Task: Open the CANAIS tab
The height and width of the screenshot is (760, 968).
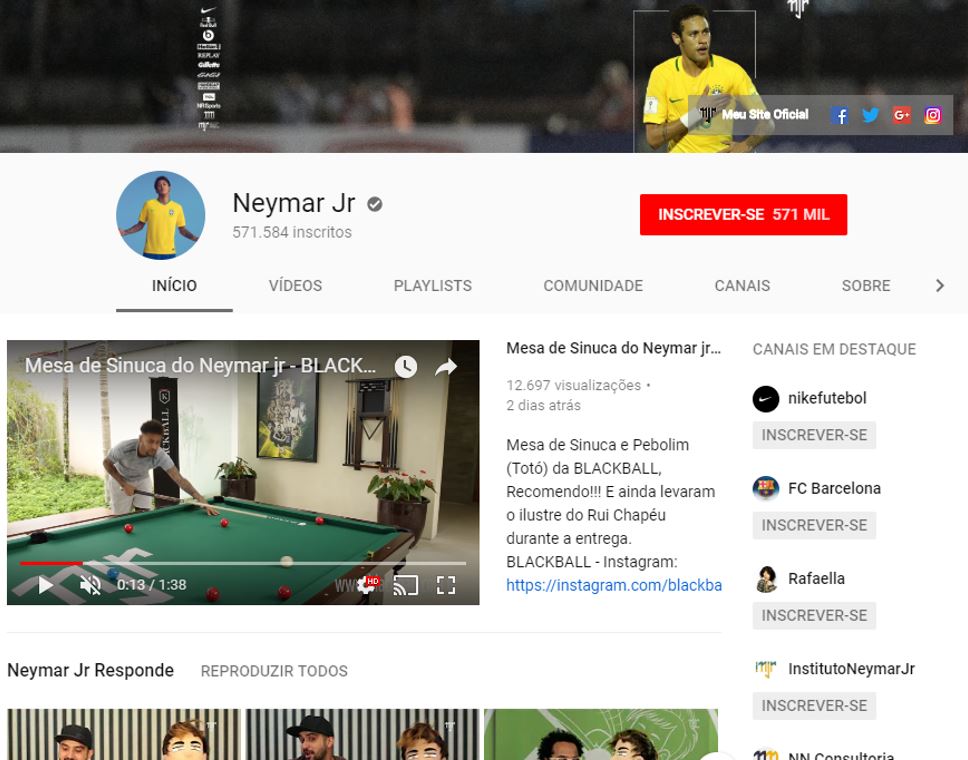Action: pos(742,286)
